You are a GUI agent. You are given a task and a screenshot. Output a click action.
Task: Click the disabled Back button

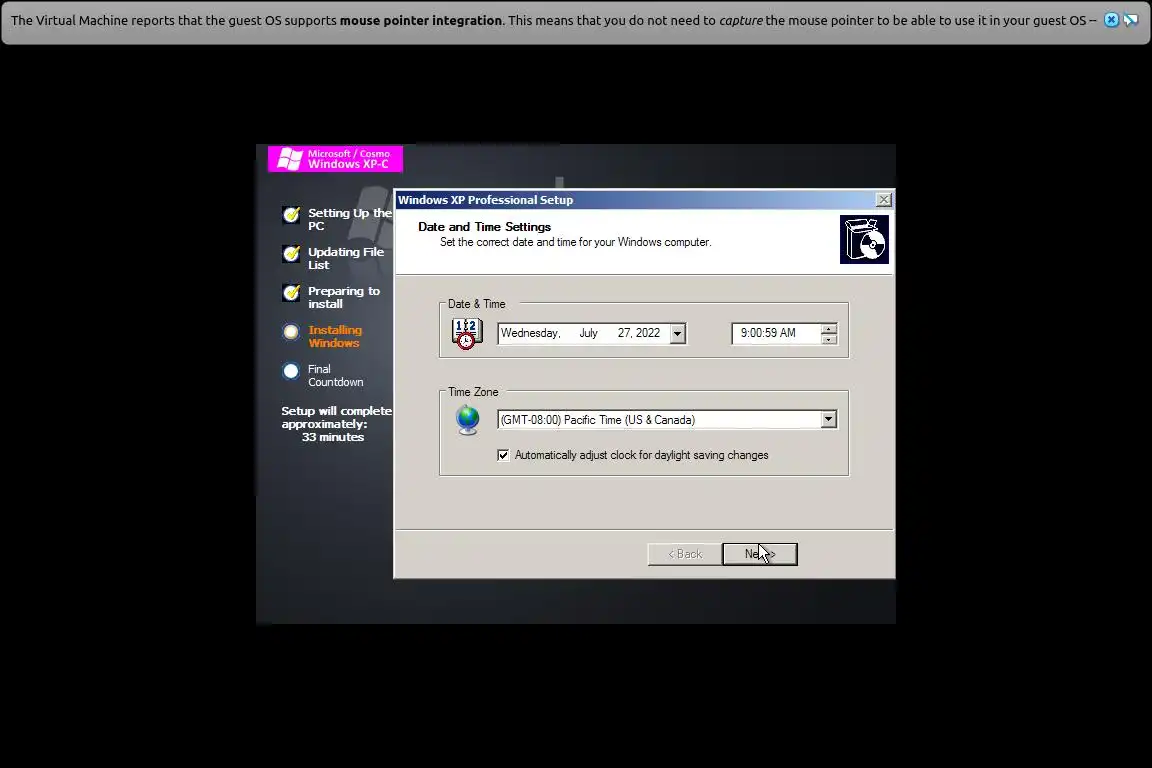[x=685, y=554]
